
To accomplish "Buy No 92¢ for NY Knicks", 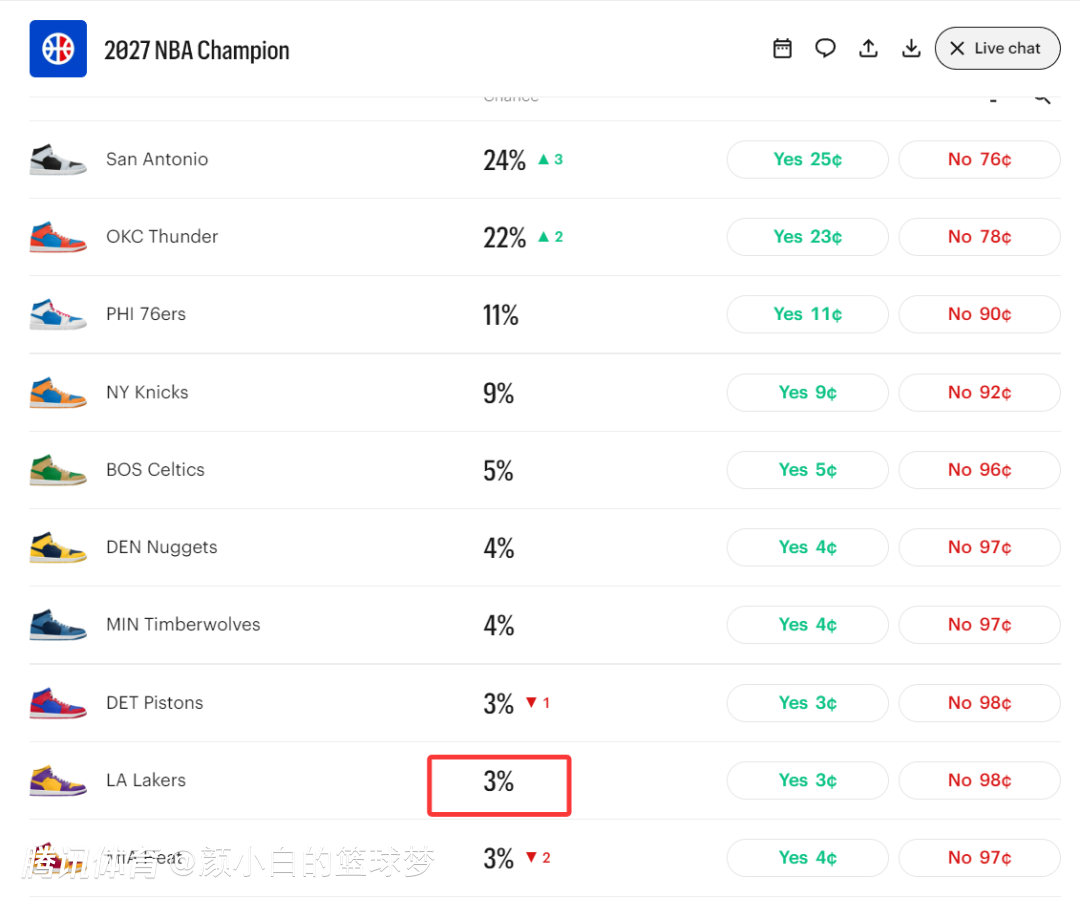I will click(979, 392).
